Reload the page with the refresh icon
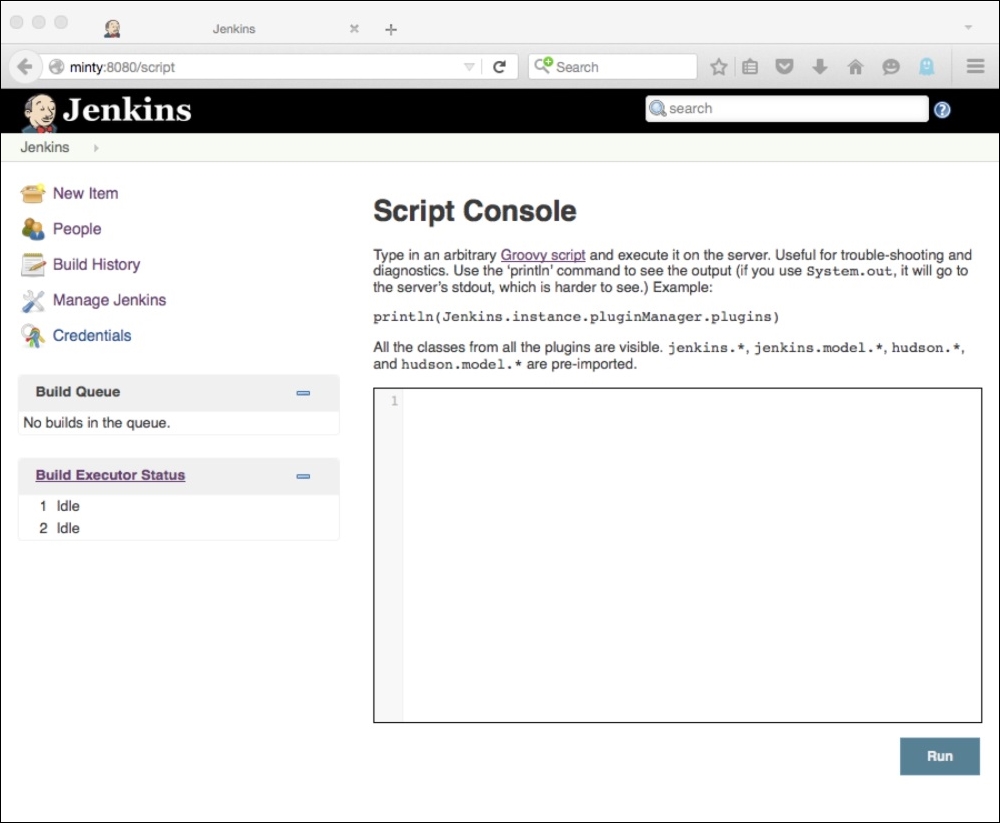Image resolution: width=1000 pixels, height=823 pixels. (499, 66)
